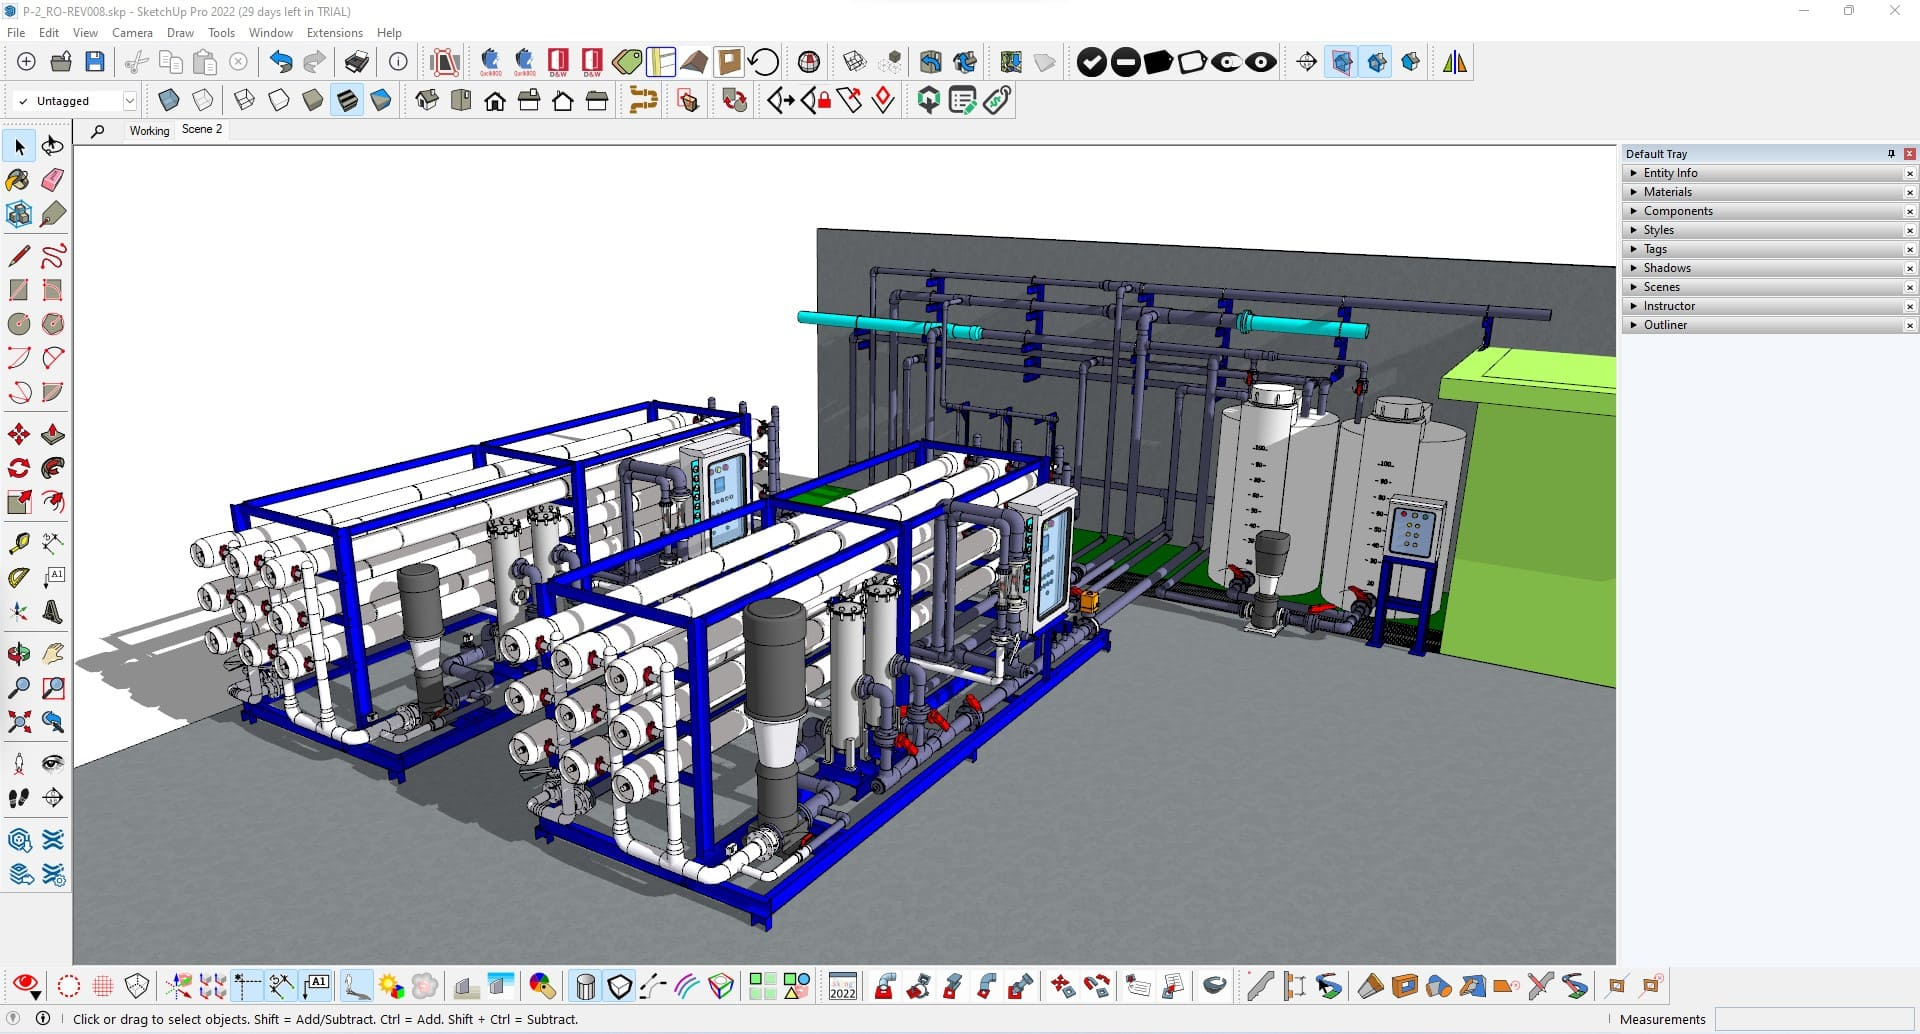Click the Zoom Extents tool
The height and width of the screenshot is (1034, 1920).
19,722
